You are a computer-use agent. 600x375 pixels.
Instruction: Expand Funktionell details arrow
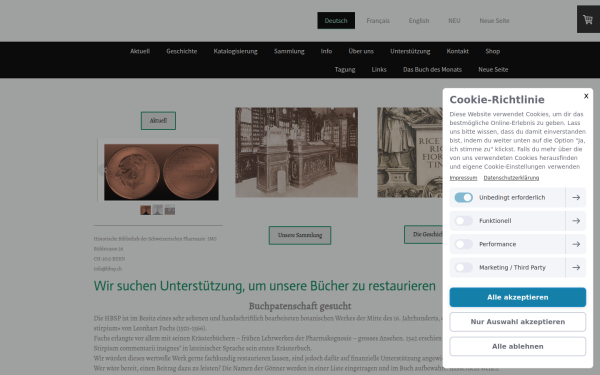click(x=576, y=221)
